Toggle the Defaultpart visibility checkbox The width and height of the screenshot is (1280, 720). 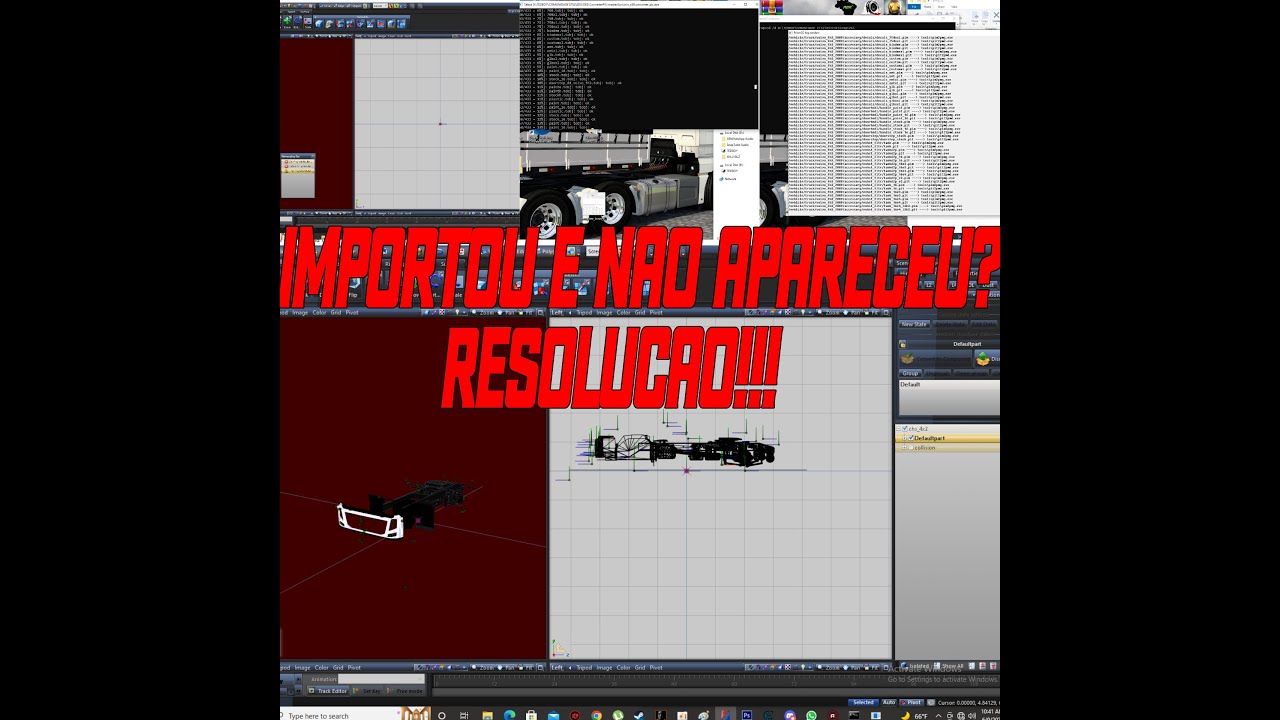[911, 438]
